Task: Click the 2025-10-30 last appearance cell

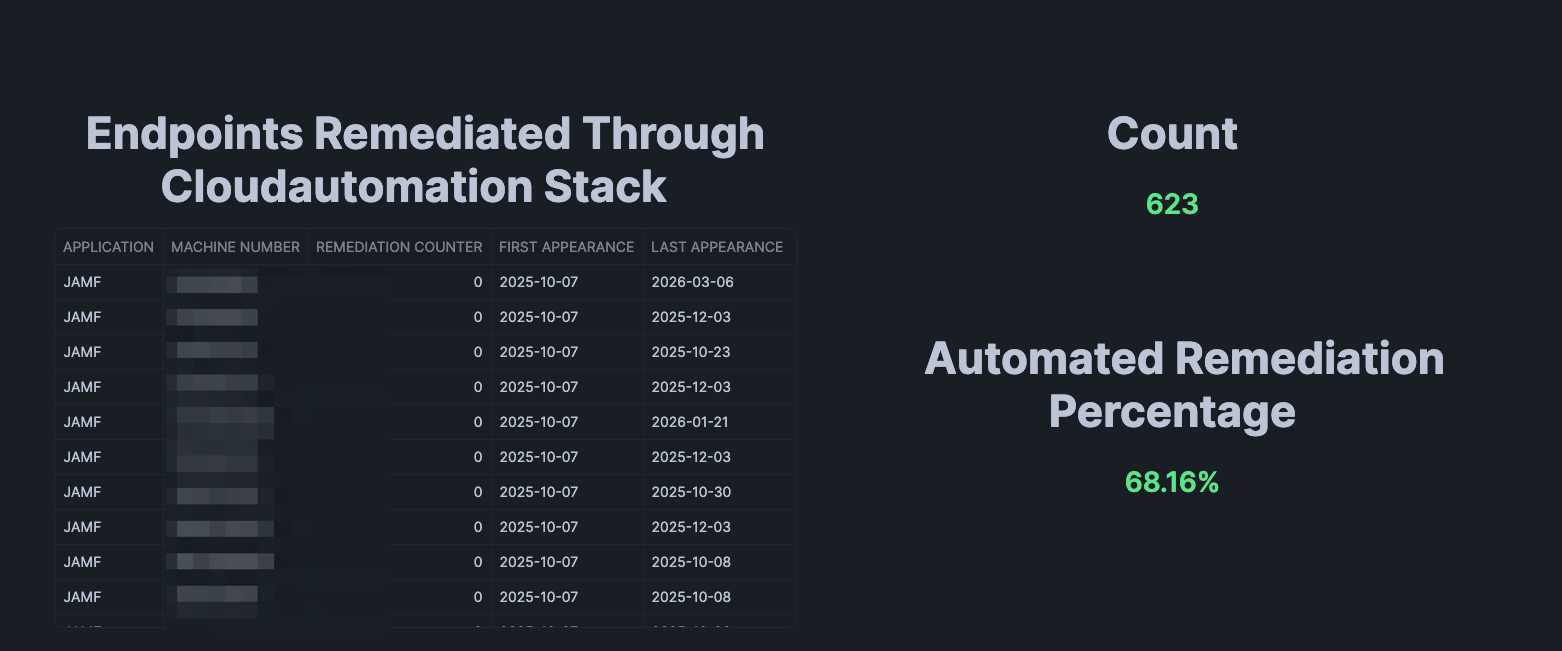Action: (x=691, y=492)
